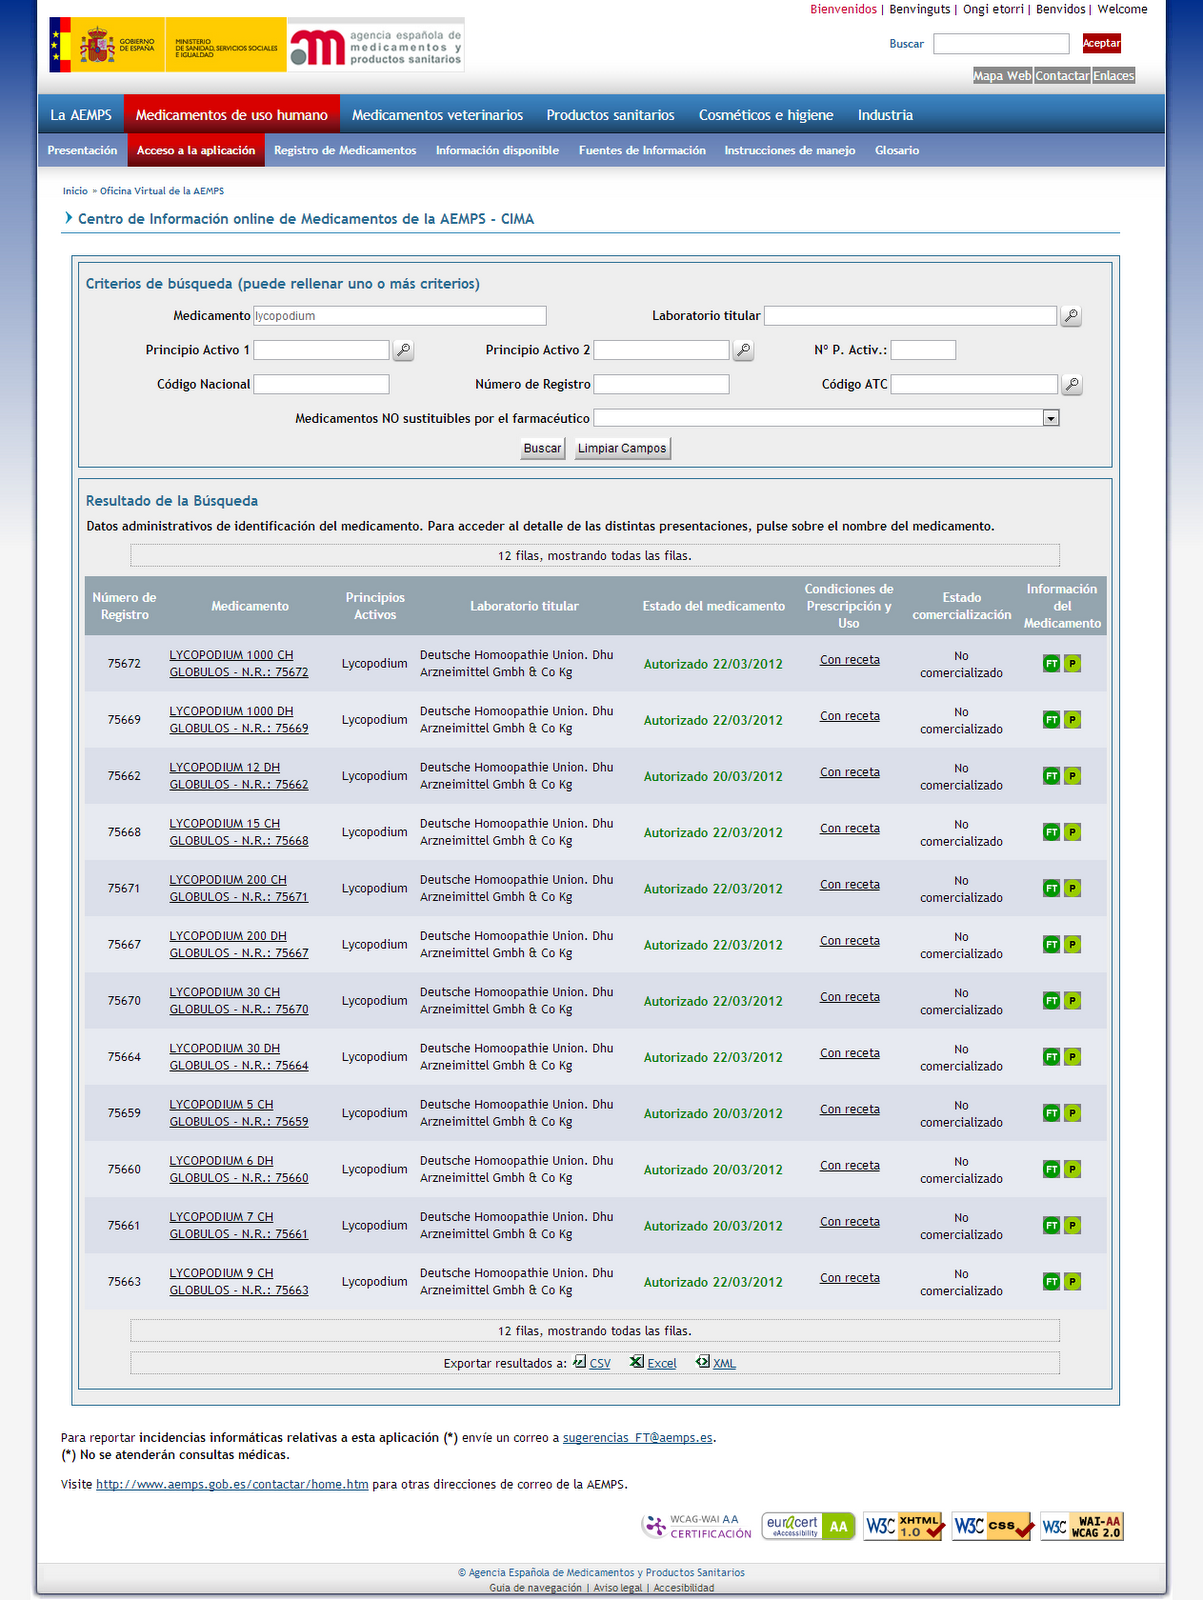Click the red Aceptar button
The image size is (1203, 1600).
pyautogui.click(x=1101, y=43)
